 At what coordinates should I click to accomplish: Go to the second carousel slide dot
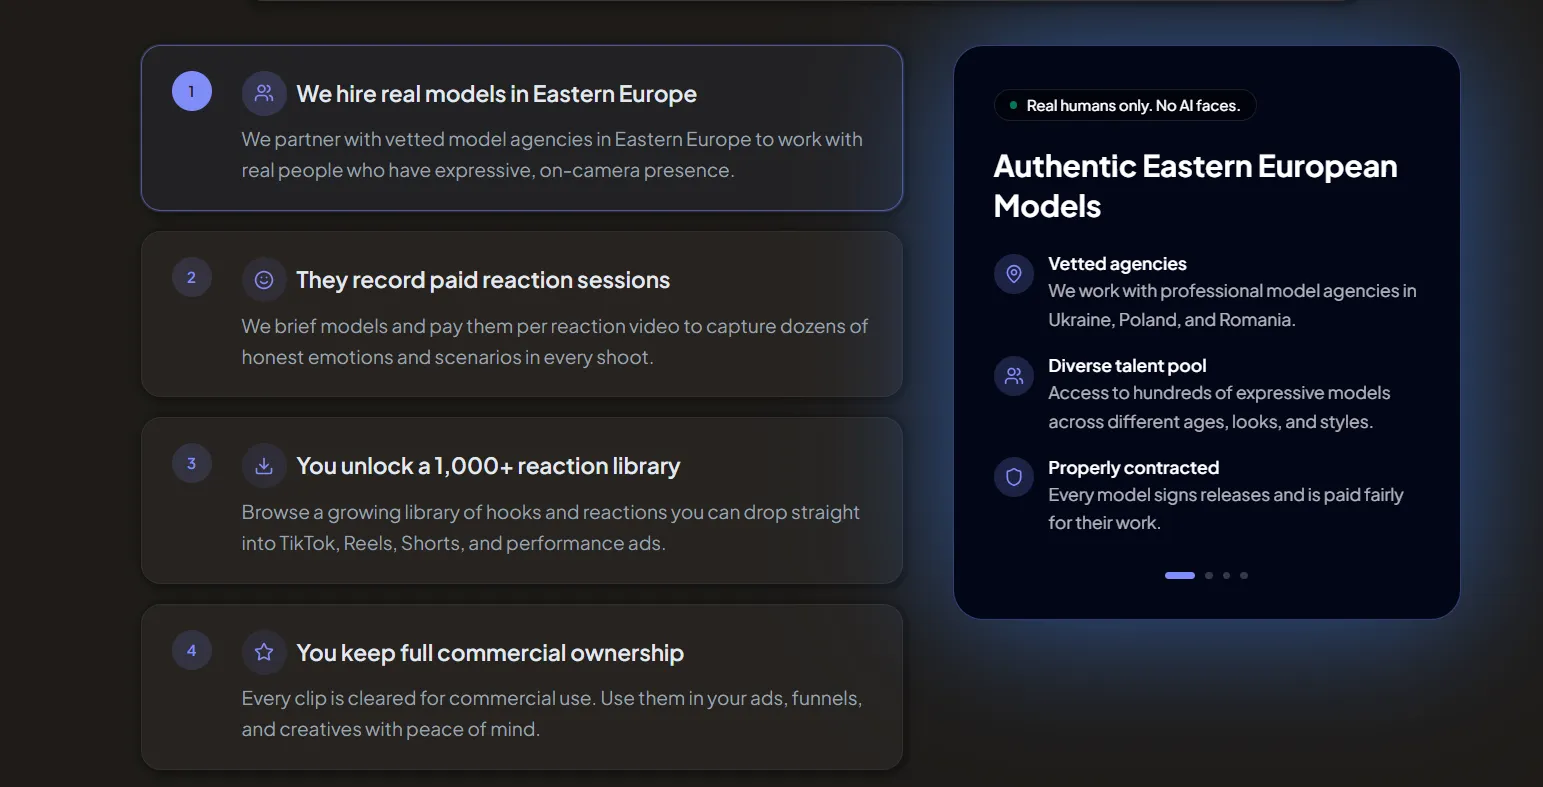(1209, 575)
